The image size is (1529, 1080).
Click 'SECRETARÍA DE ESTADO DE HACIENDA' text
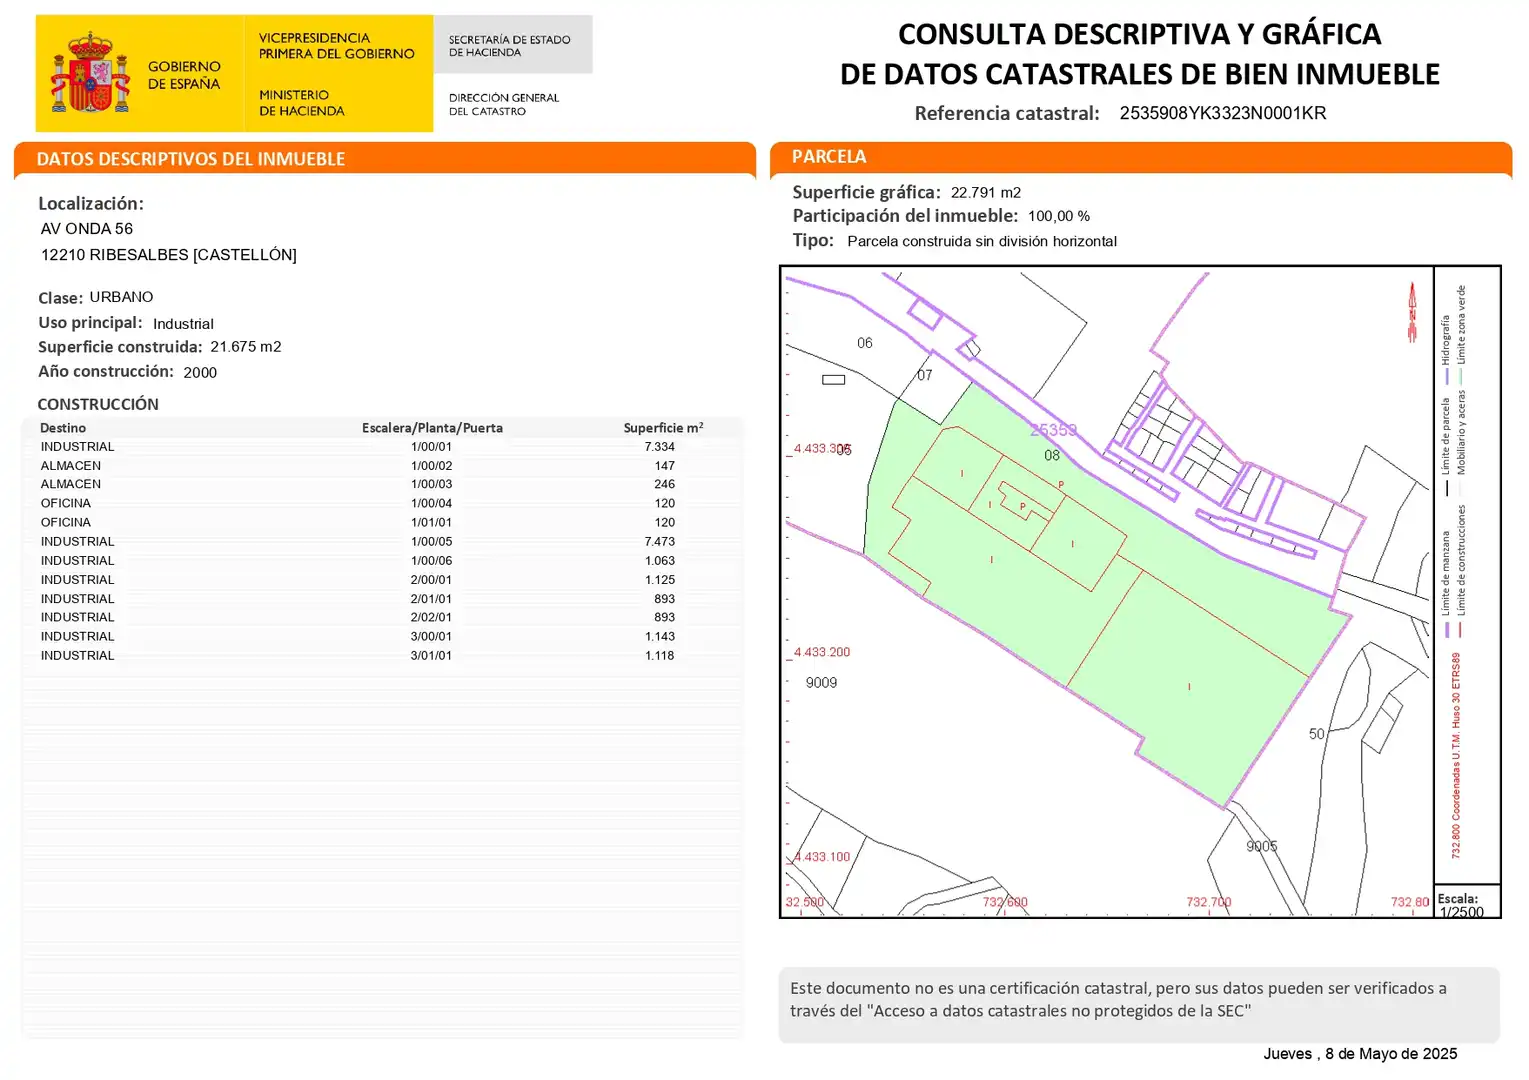tap(509, 46)
